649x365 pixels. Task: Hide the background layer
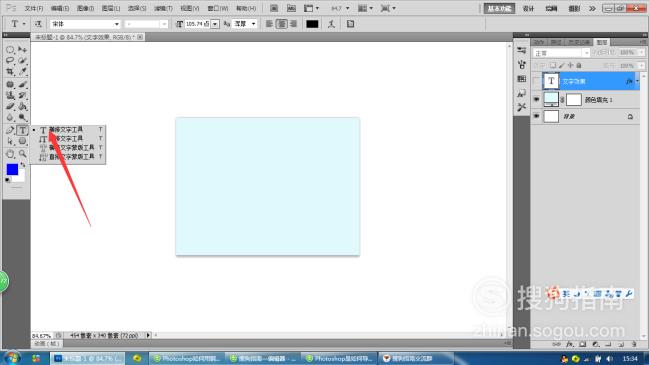(536, 116)
